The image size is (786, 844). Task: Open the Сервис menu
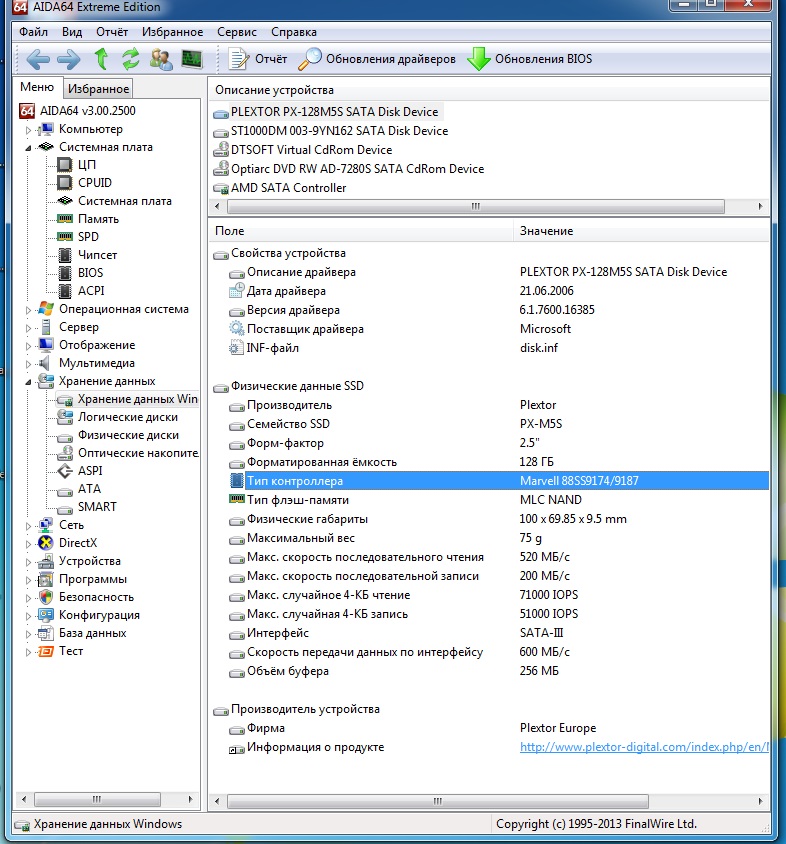[x=236, y=32]
